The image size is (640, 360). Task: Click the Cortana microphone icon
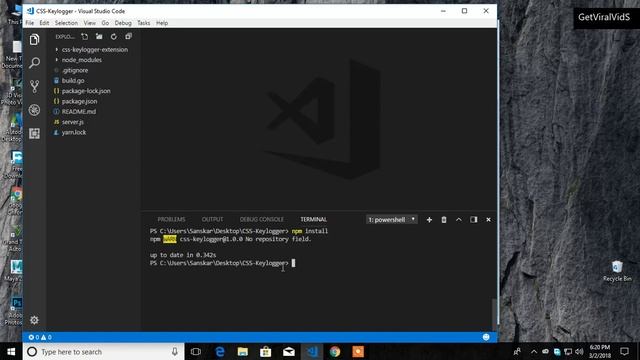pyautogui.click(x=175, y=351)
